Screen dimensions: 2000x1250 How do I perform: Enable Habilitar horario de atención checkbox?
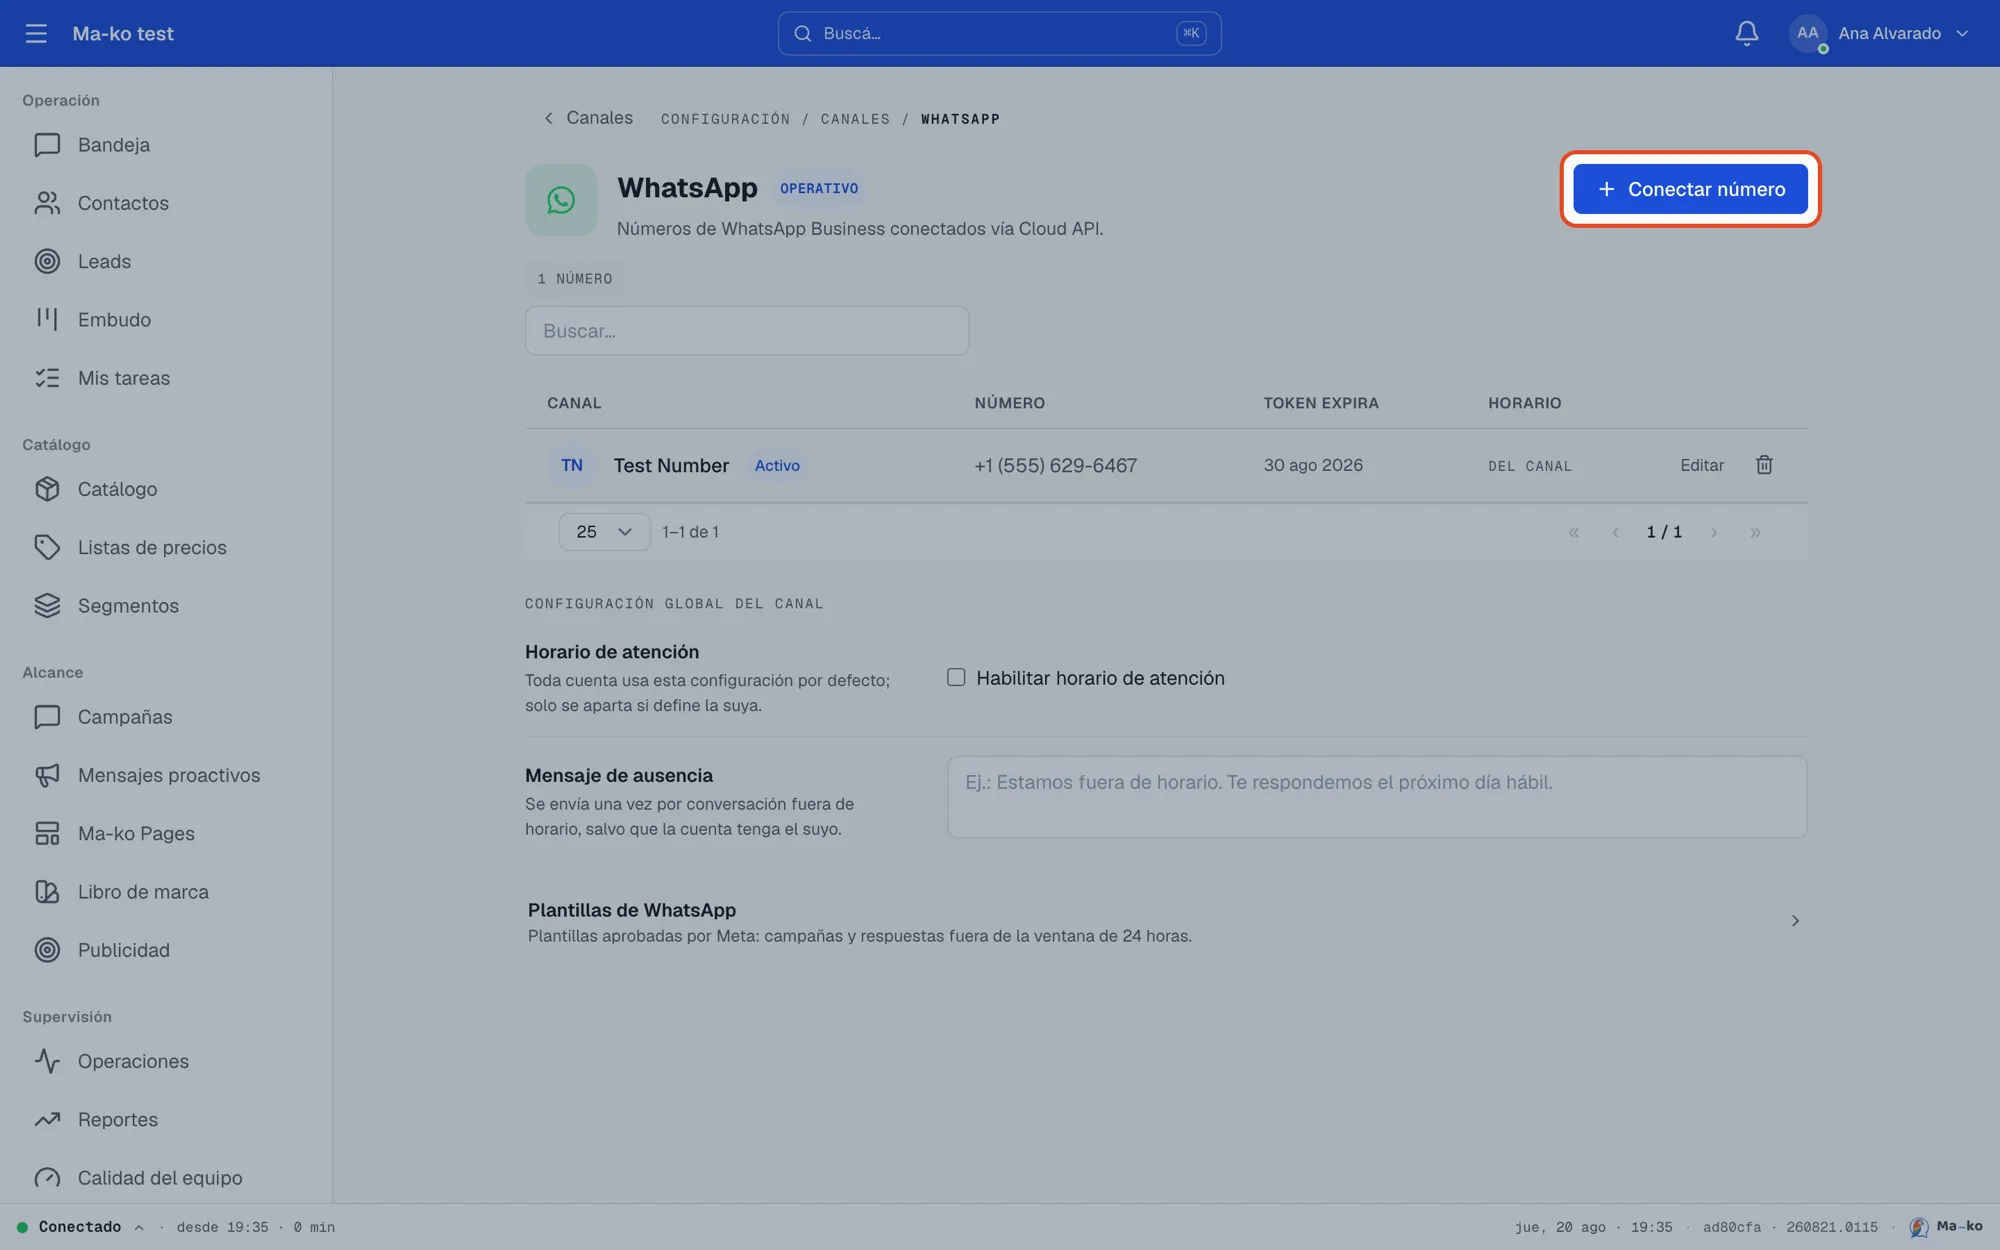point(956,677)
